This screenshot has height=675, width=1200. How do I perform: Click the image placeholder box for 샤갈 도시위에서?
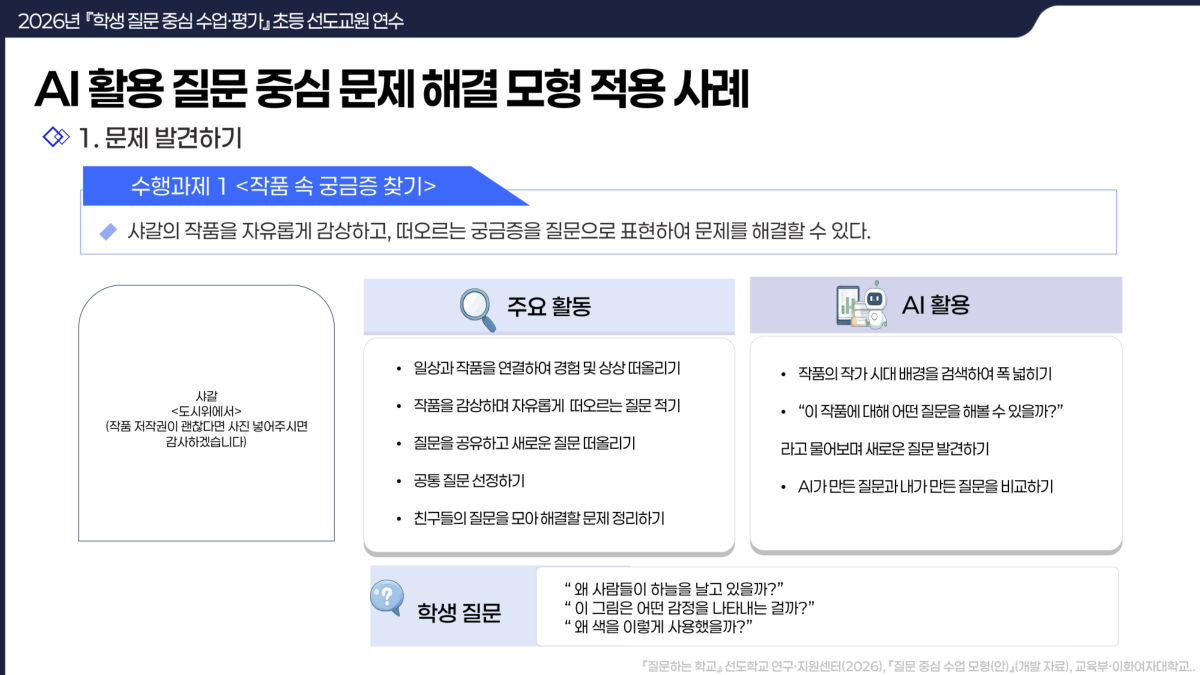tap(206, 413)
